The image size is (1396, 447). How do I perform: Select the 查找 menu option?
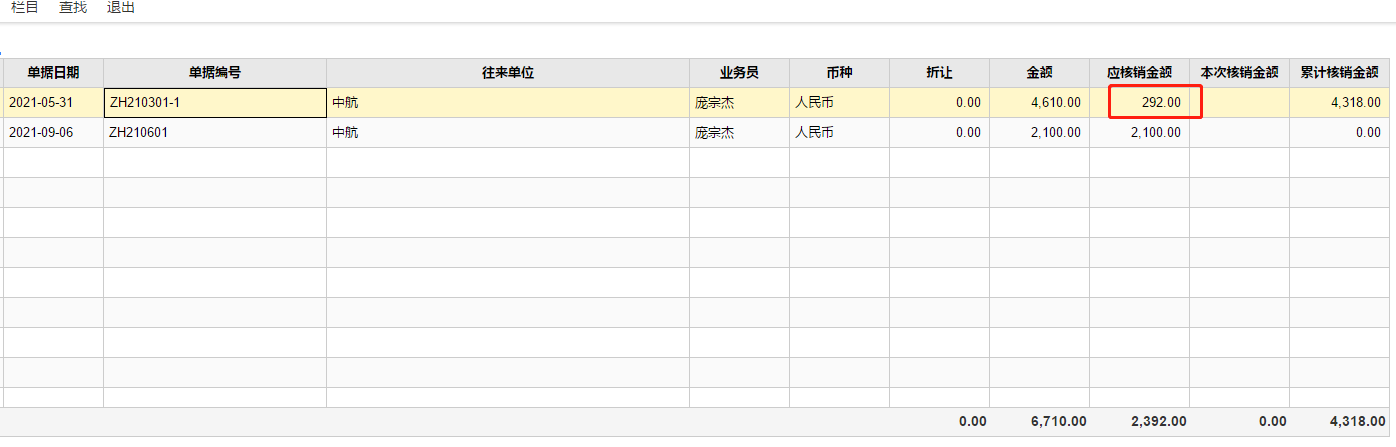pyautogui.click(x=73, y=8)
